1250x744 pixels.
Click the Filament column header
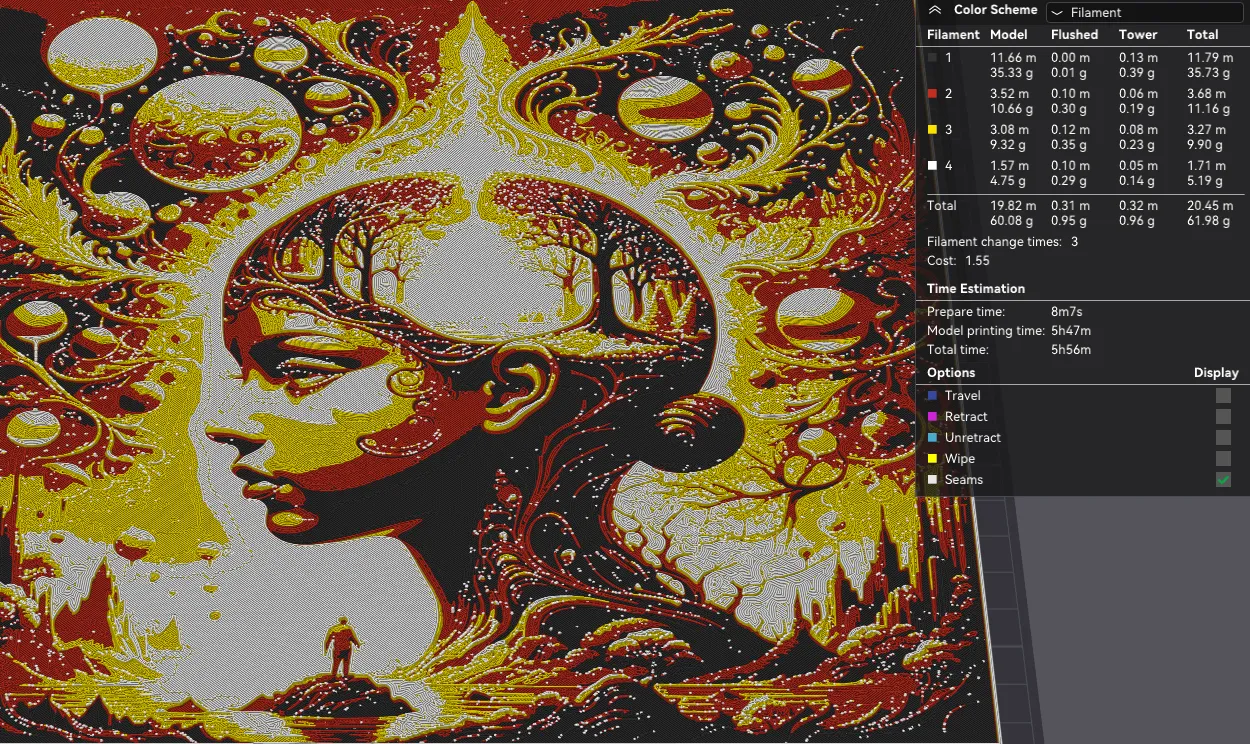click(x=953, y=34)
